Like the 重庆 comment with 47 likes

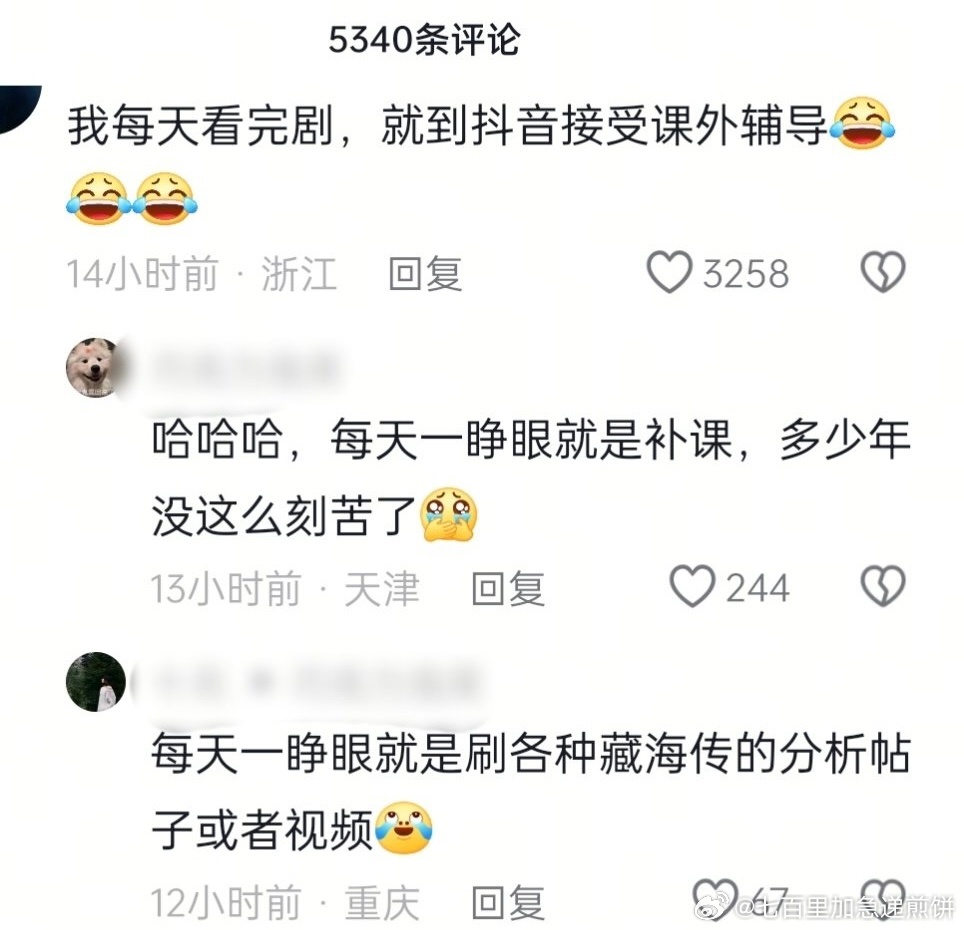[x=715, y=899]
